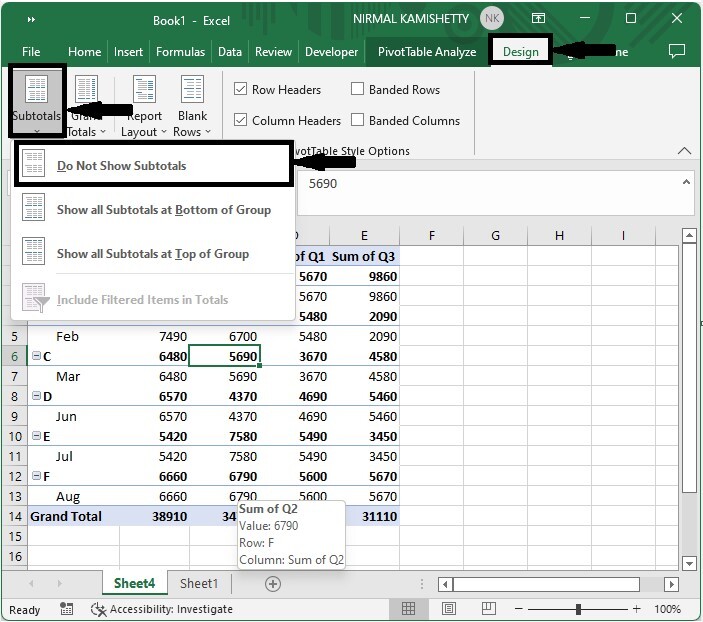This screenshot has height=622, width=703.
Task: Uncheck the Row Headers checkbox
Action: [x=240, y=90]
